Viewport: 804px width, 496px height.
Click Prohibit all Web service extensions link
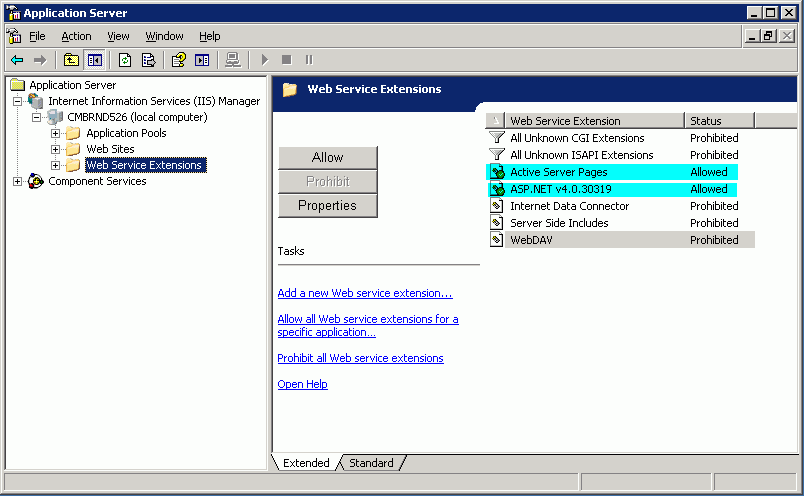tap(360, 358)
